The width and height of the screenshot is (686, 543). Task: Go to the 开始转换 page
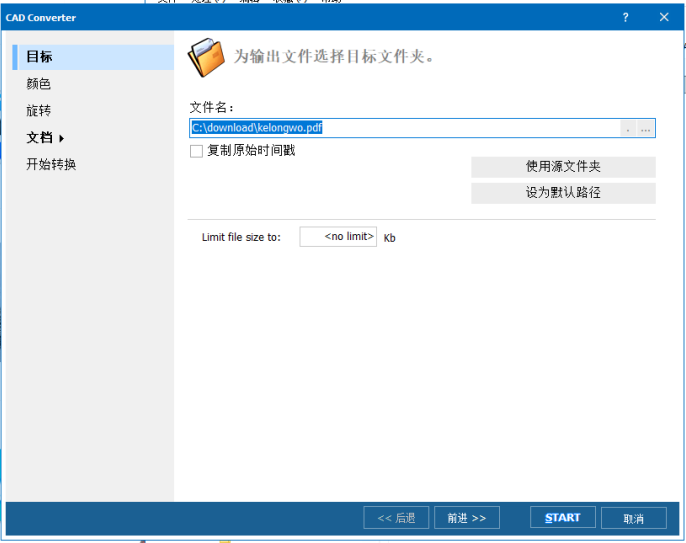click(x=51, y=165)
